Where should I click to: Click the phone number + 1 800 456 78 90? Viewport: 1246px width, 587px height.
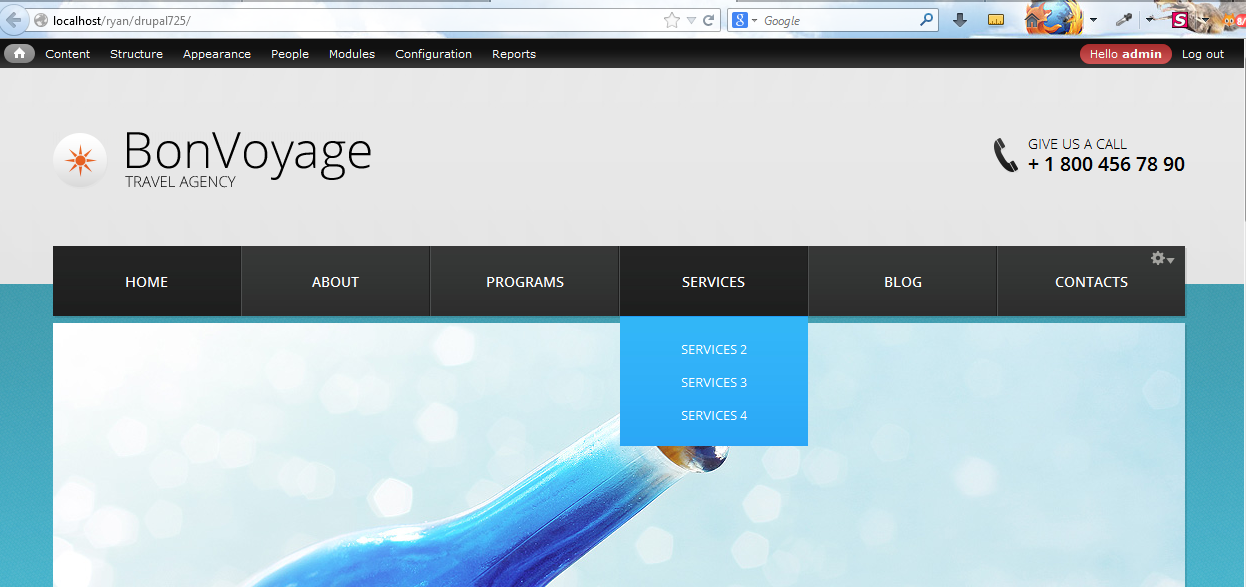(x=1106, y=164)
